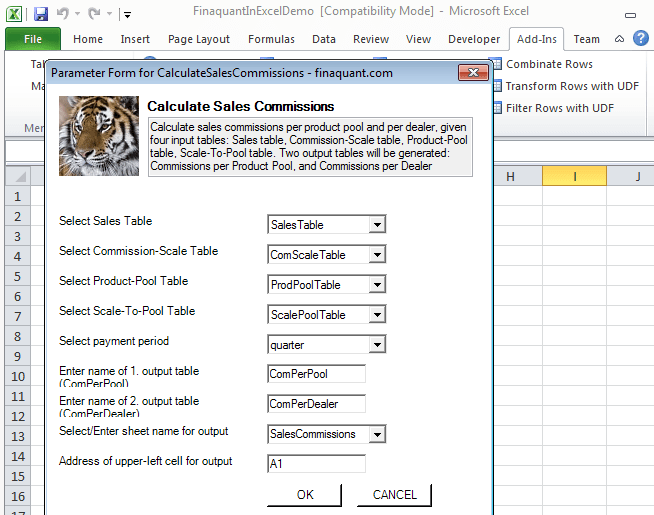Click the Filter Rows with UDF icon
Image resolution: width=654 pixels, height=515 pixels.
pyautogui.click(x=497, y=108)
